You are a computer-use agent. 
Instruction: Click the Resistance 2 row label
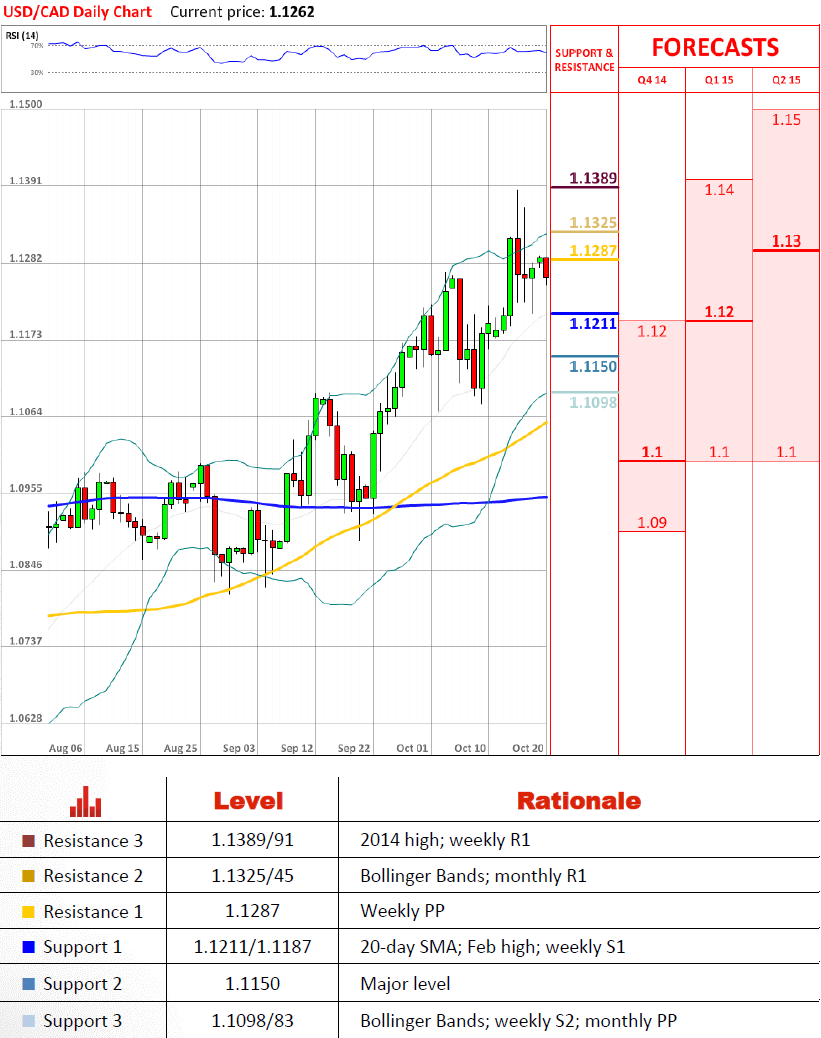click(93, 876)
